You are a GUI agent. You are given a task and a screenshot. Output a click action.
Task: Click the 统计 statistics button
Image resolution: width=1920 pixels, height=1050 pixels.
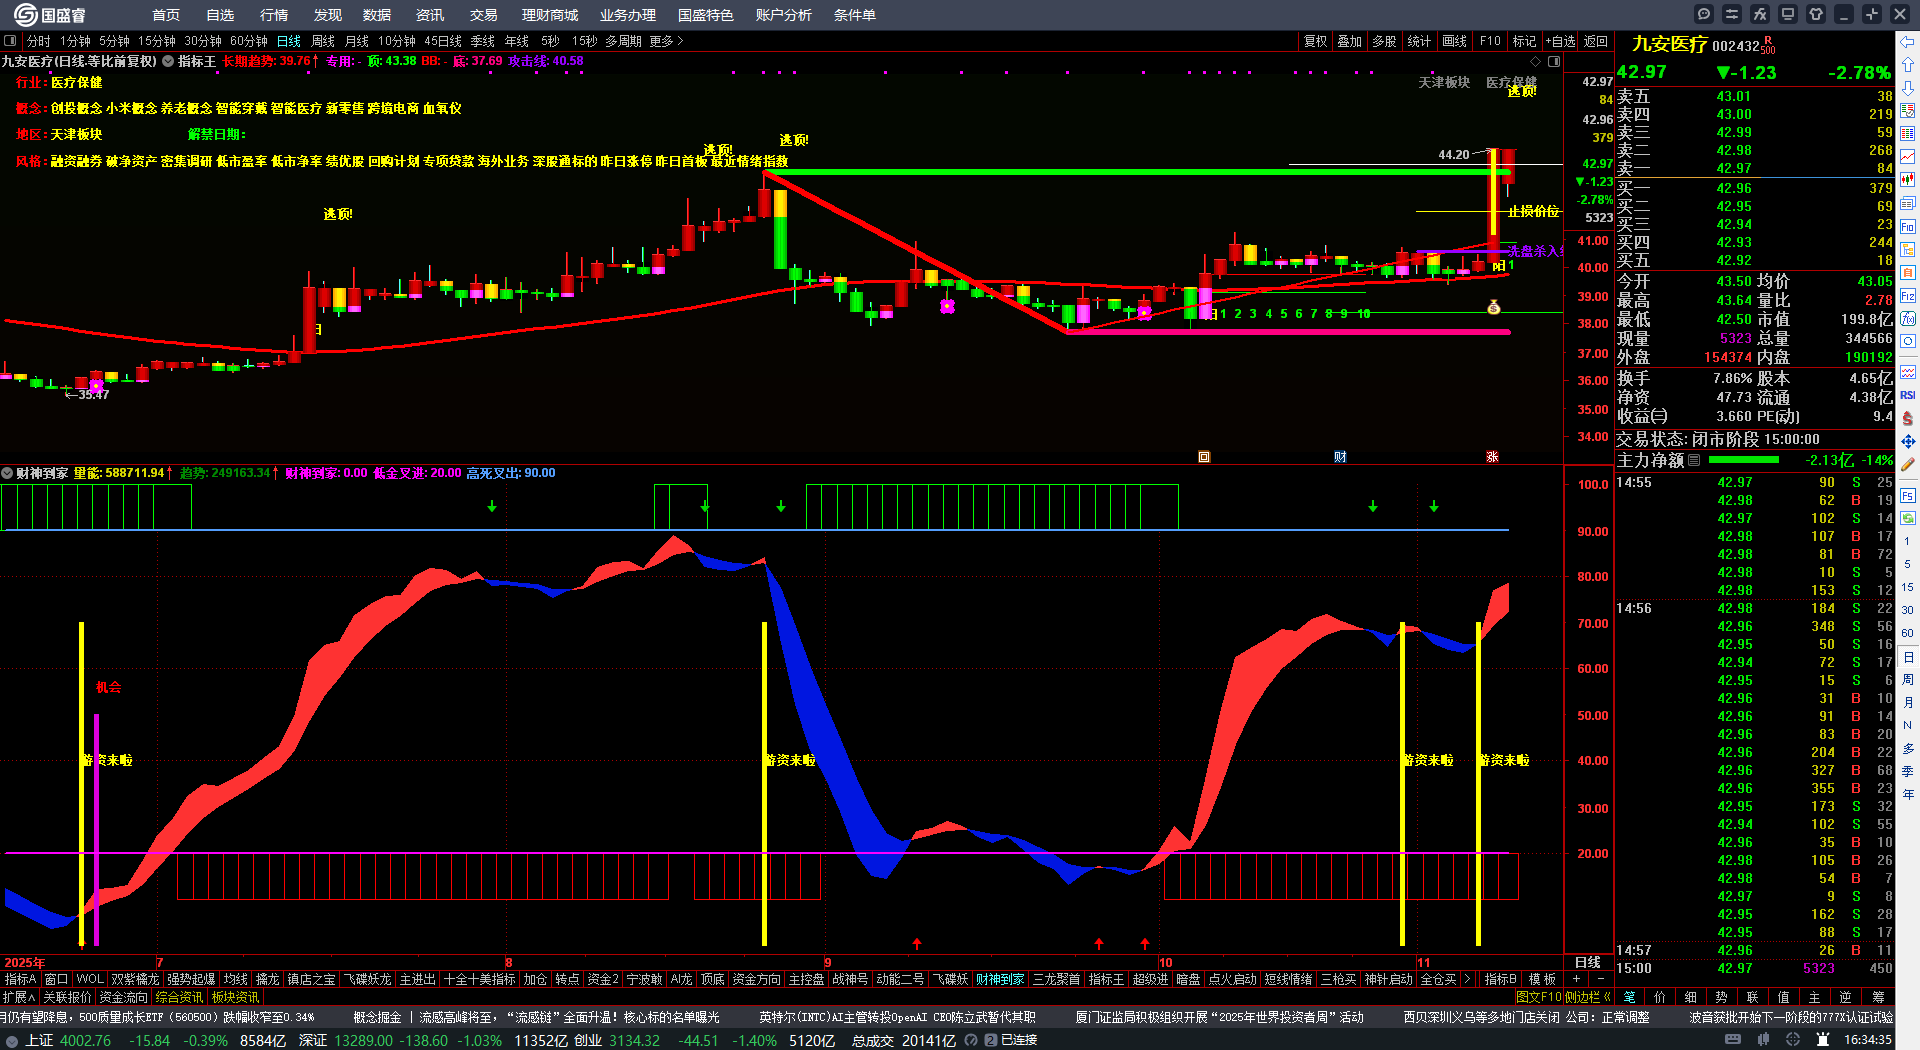[1419, 41]
